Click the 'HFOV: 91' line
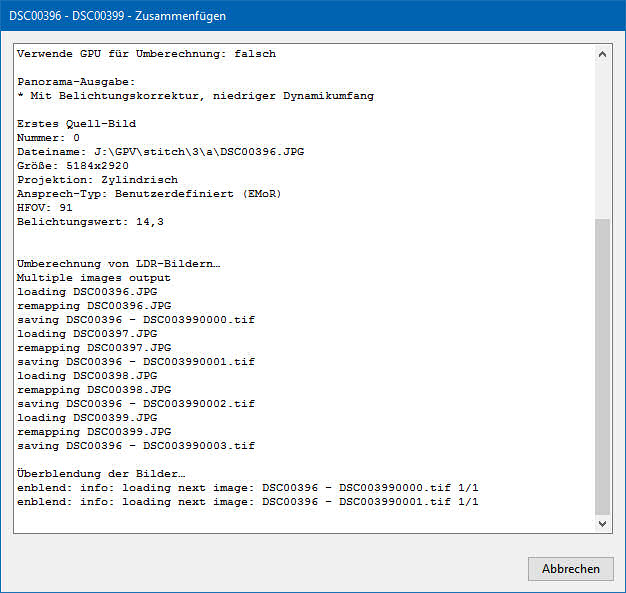Image resolution: width=626 pixels, height=593 pixels. click(x=44, y=208)
